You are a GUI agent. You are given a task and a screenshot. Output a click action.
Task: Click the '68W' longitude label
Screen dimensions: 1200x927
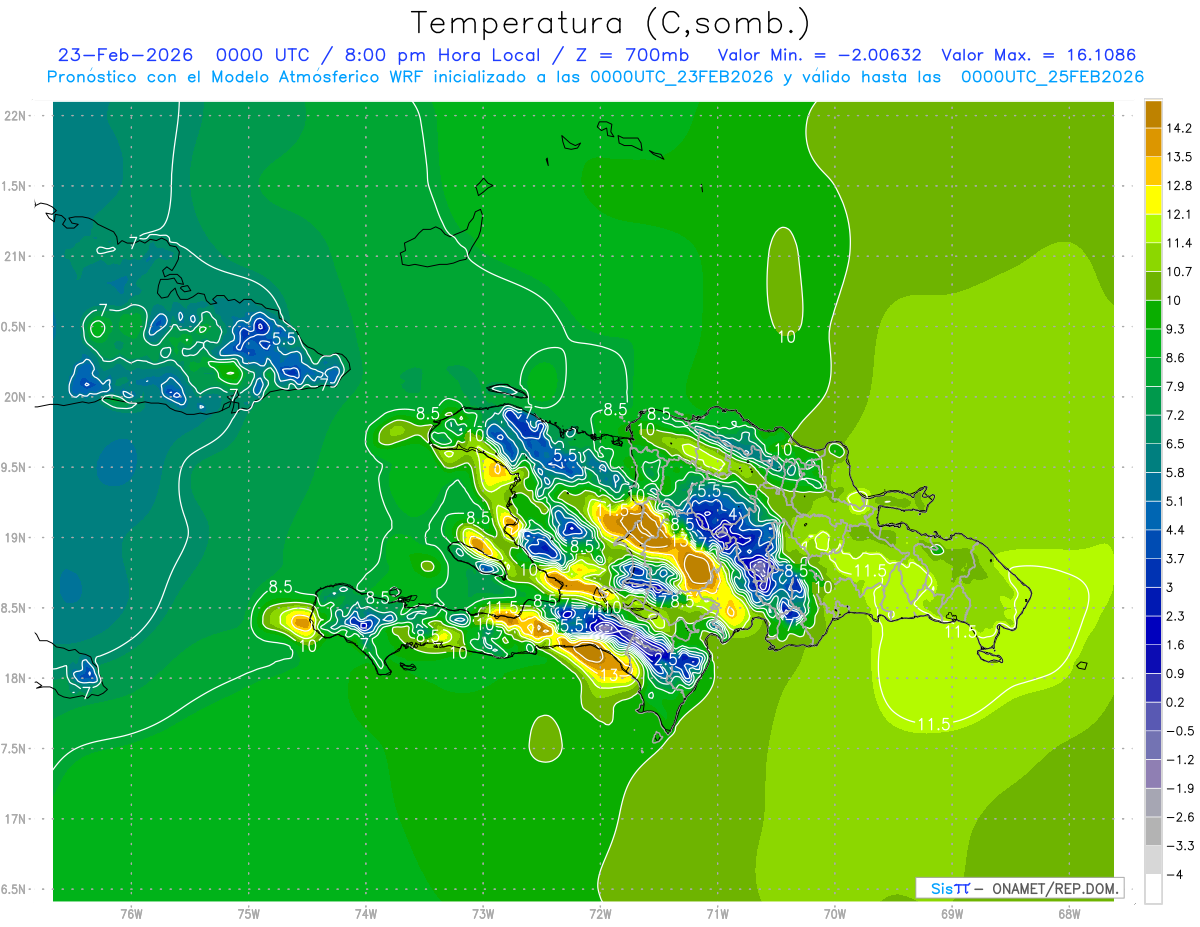(x=1068, y=914)
